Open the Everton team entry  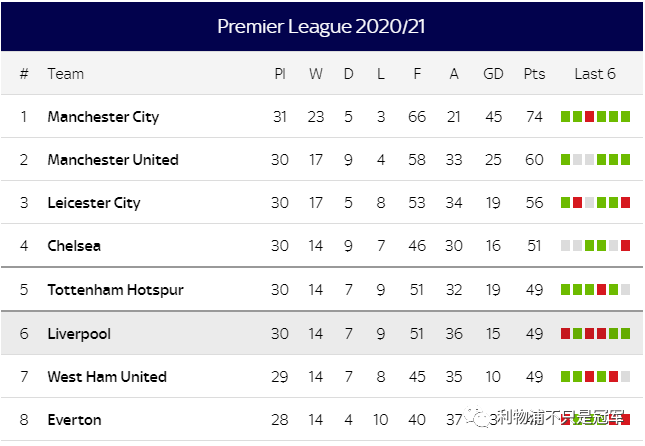coord(74,420)
